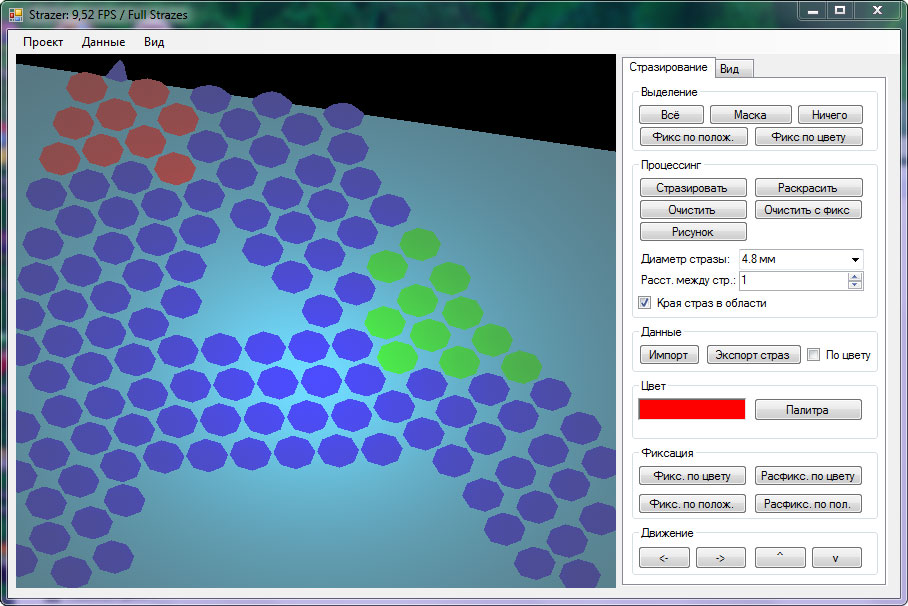Increase the 'Расст. между стр.' spinner value
The image size is (908, 606).
pyautogui.click(x=855, y=277)
